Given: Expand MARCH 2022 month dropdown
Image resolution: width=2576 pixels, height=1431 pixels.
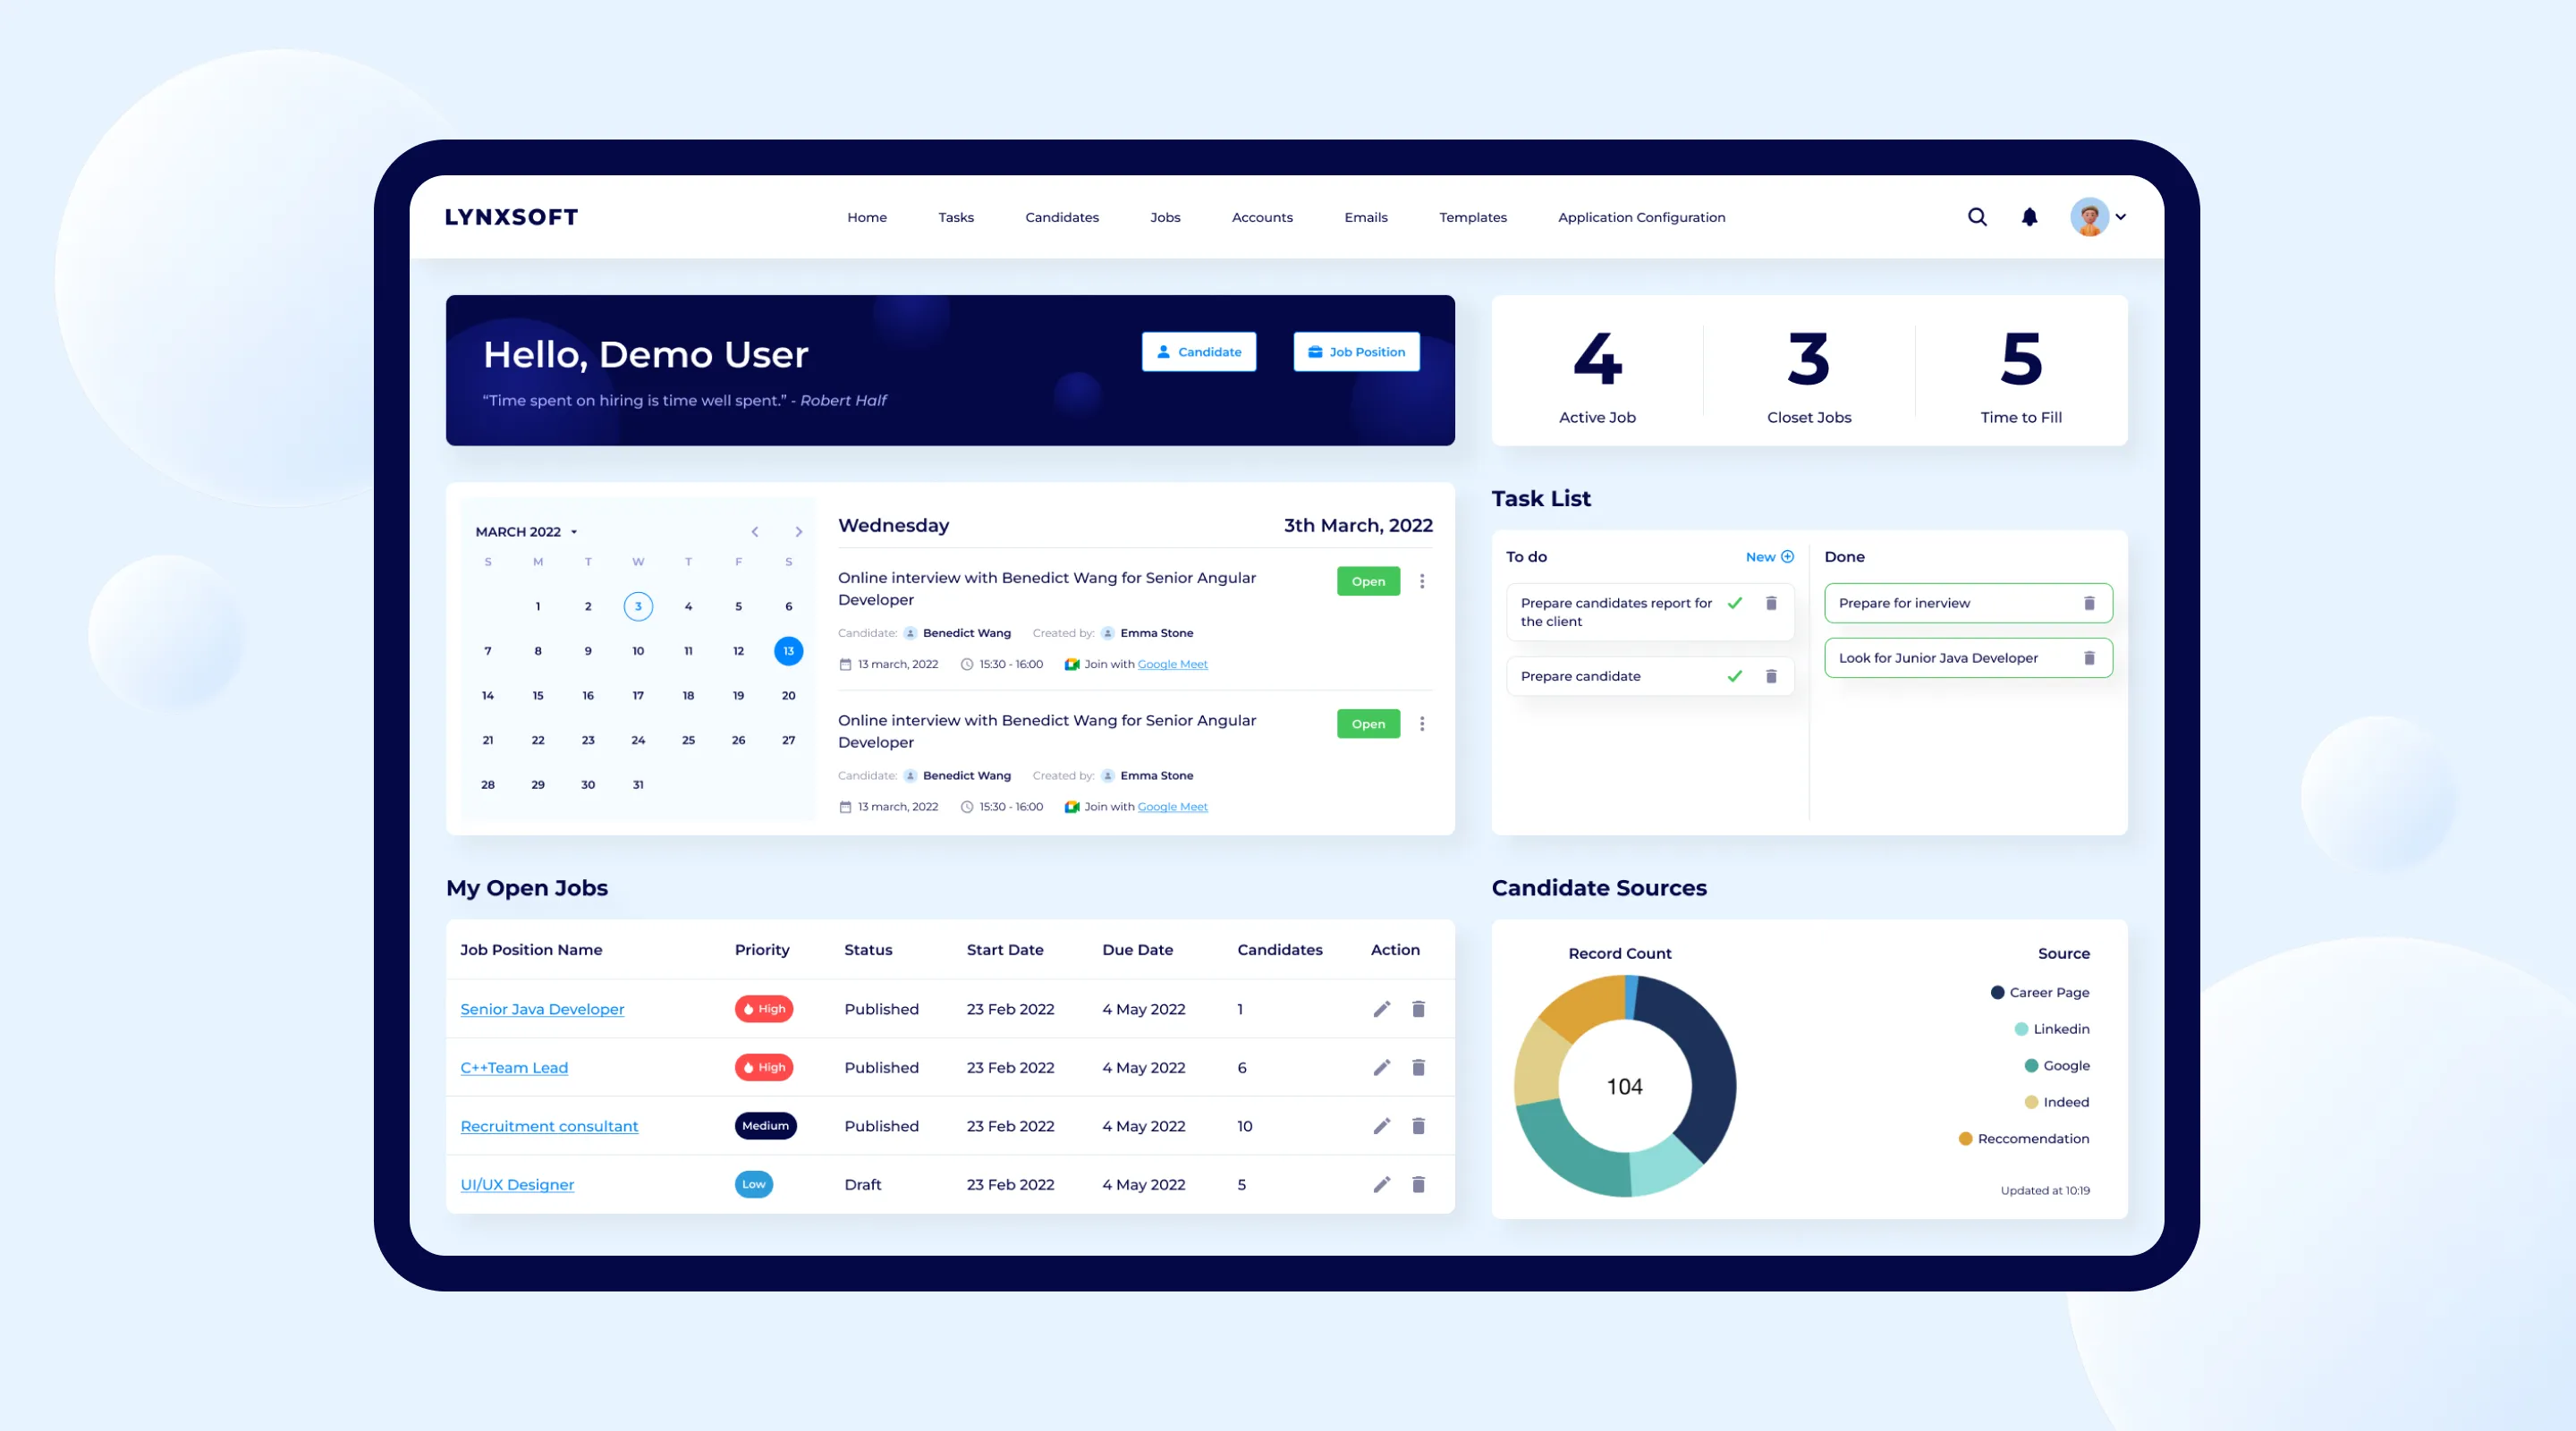Looking at the screenshot, I should coord(527,532).
